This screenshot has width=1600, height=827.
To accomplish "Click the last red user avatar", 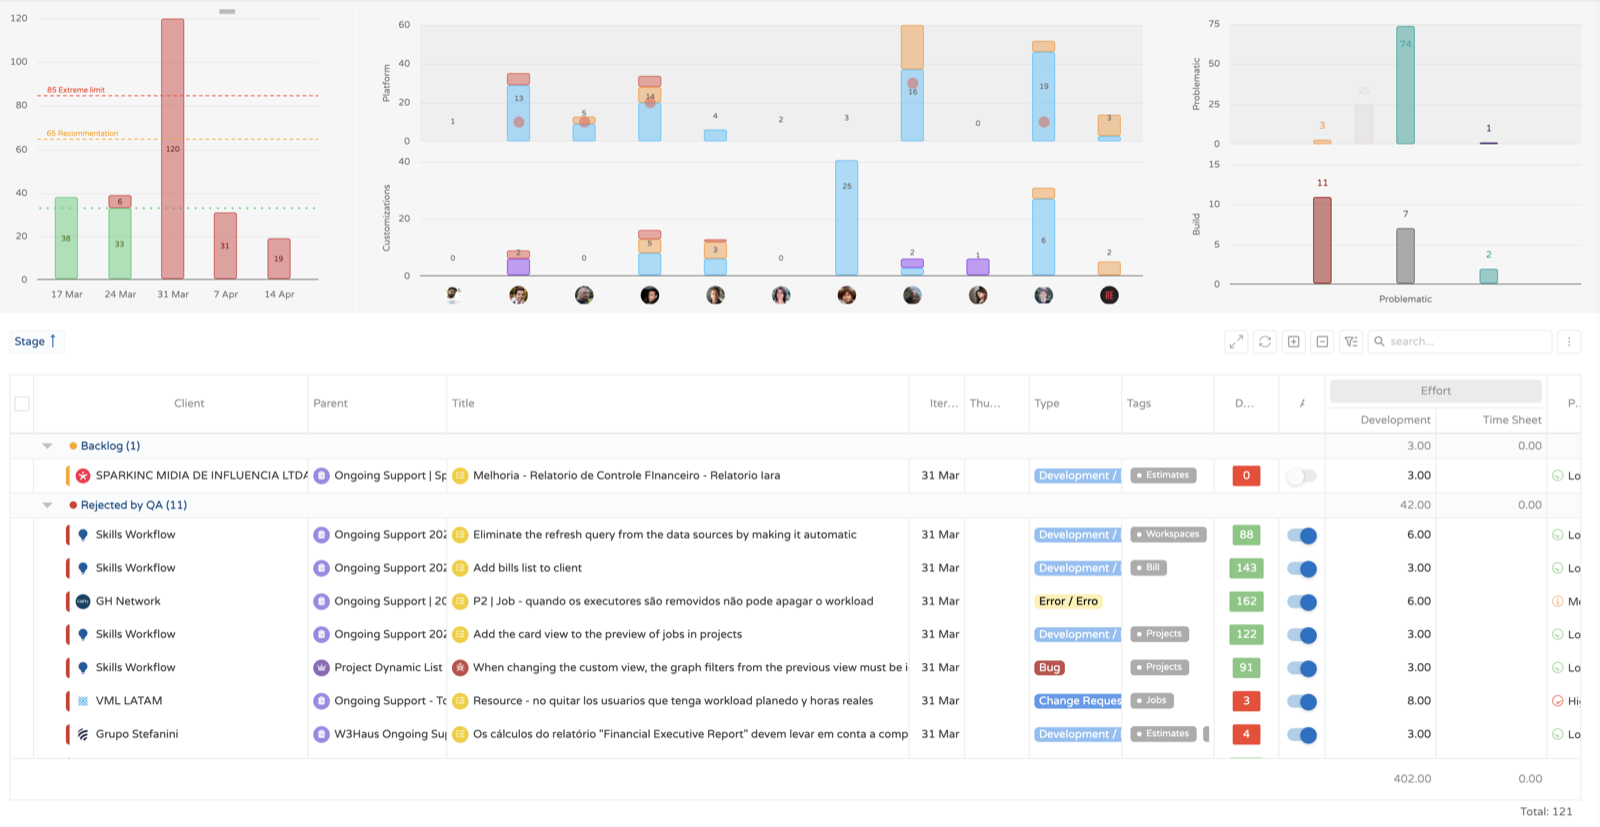I will coord(1109,295).
